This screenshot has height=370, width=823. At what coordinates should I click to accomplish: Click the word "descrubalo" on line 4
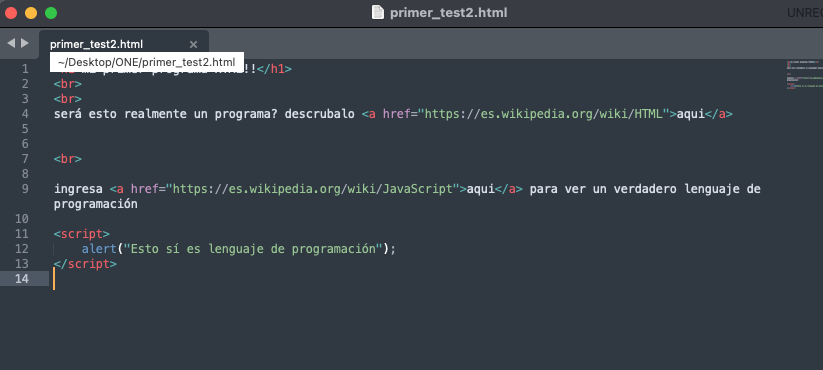click(x=320, y=114)
